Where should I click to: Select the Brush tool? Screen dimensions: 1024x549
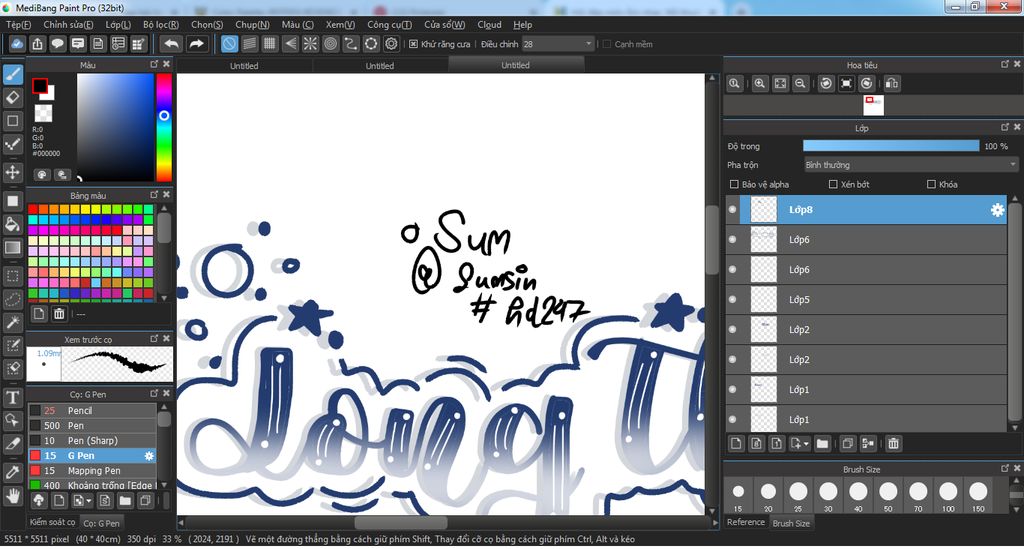(12, 74)
